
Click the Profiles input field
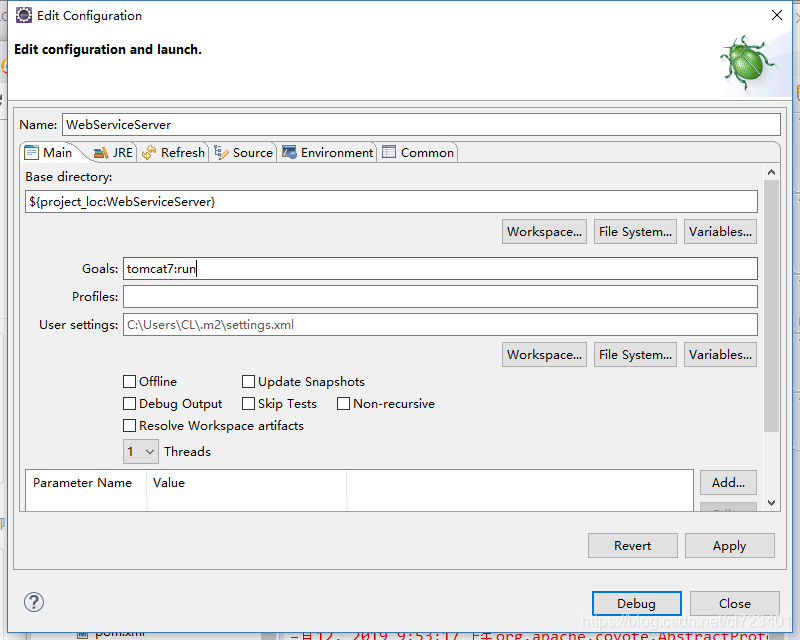click(x=440, y=297)
